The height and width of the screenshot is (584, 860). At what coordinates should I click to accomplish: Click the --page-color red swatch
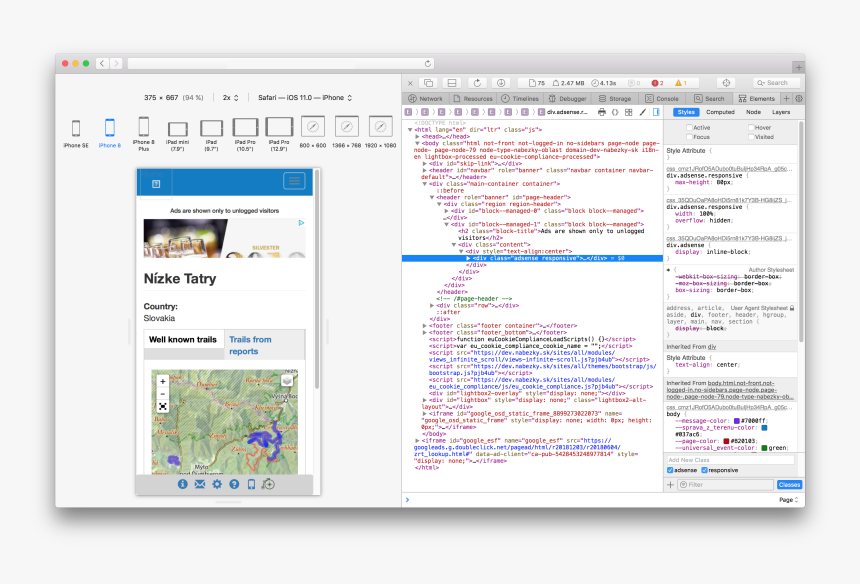point(726,441)
